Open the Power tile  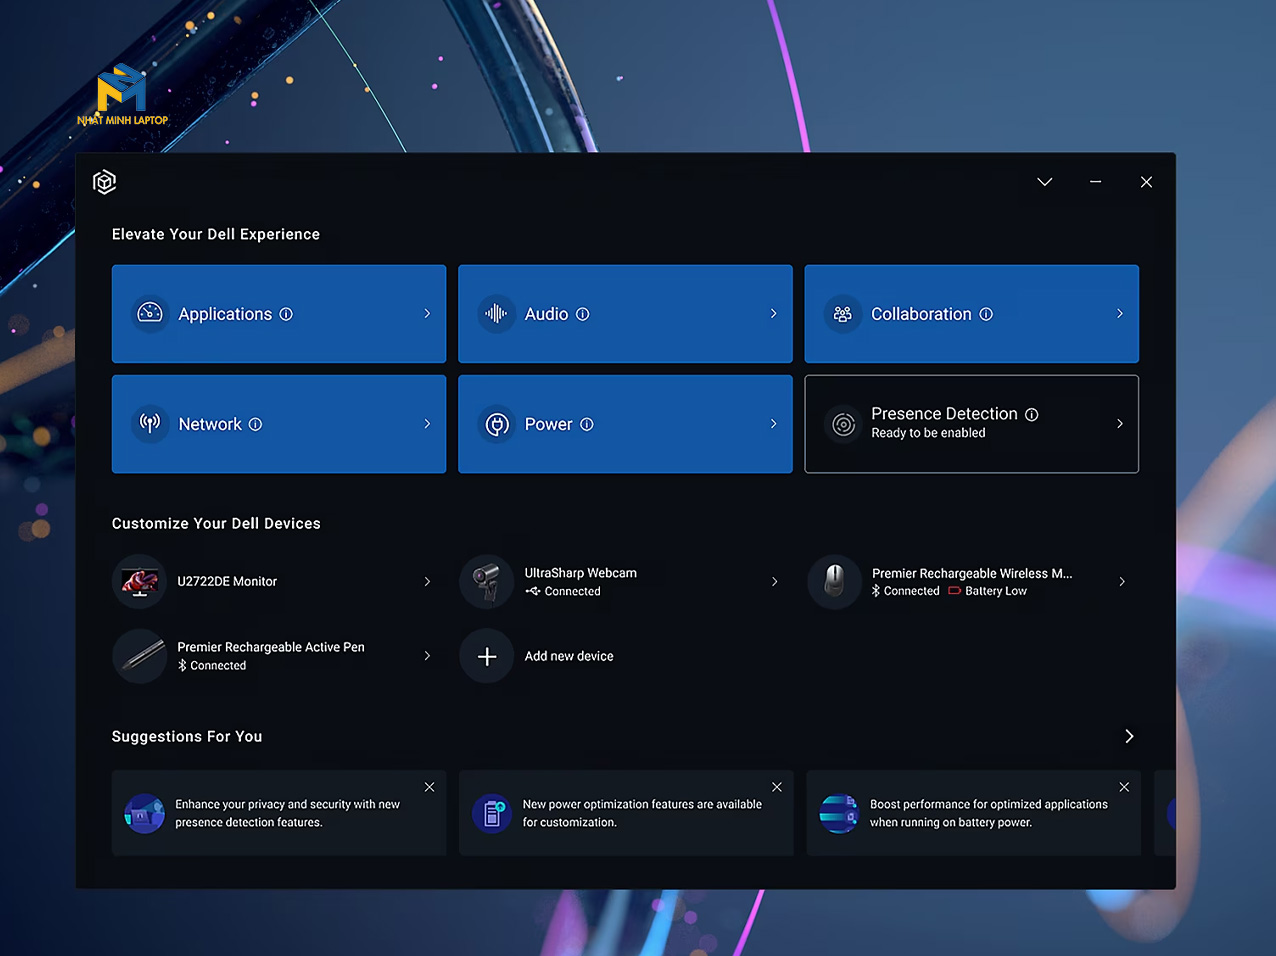click(625, 424)
